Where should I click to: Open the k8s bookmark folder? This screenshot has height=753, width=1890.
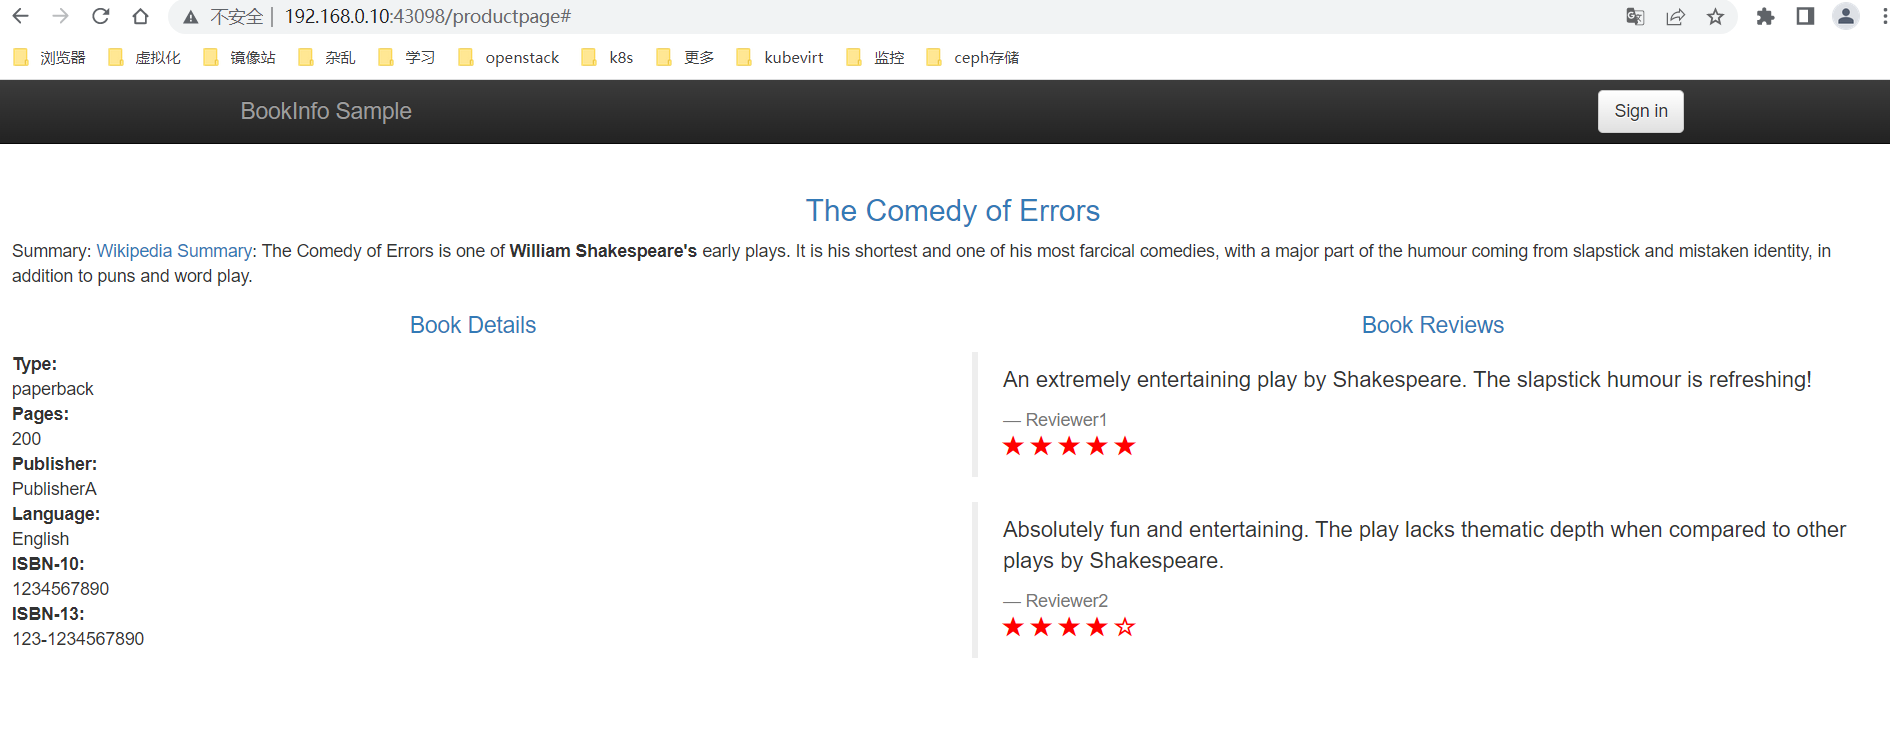[608, 57]
